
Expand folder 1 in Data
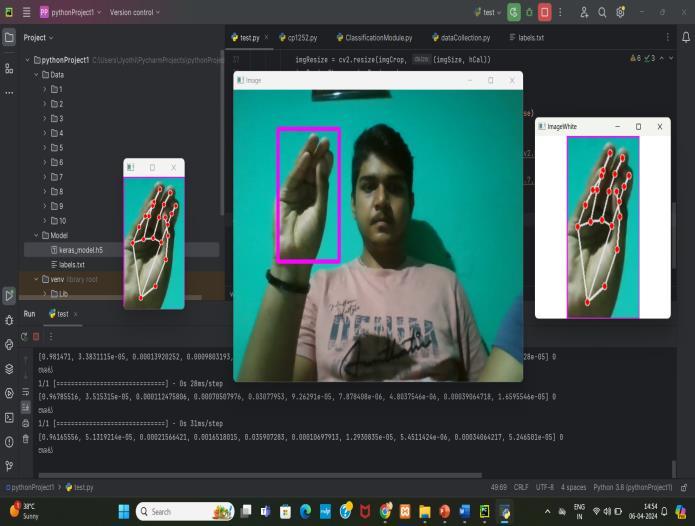pos(45,89)
